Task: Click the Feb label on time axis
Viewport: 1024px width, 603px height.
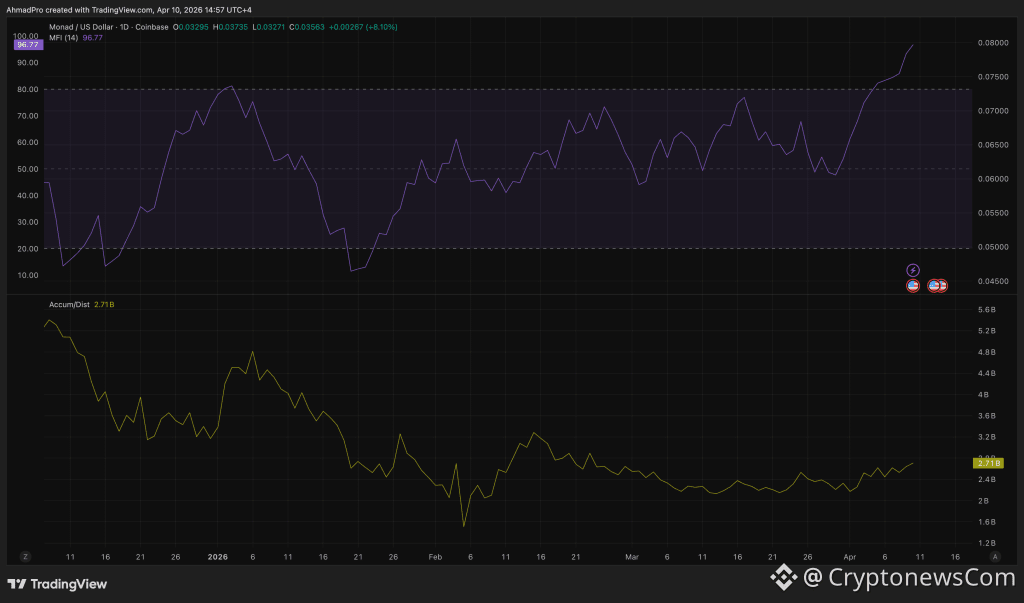Action: [436, 557]
